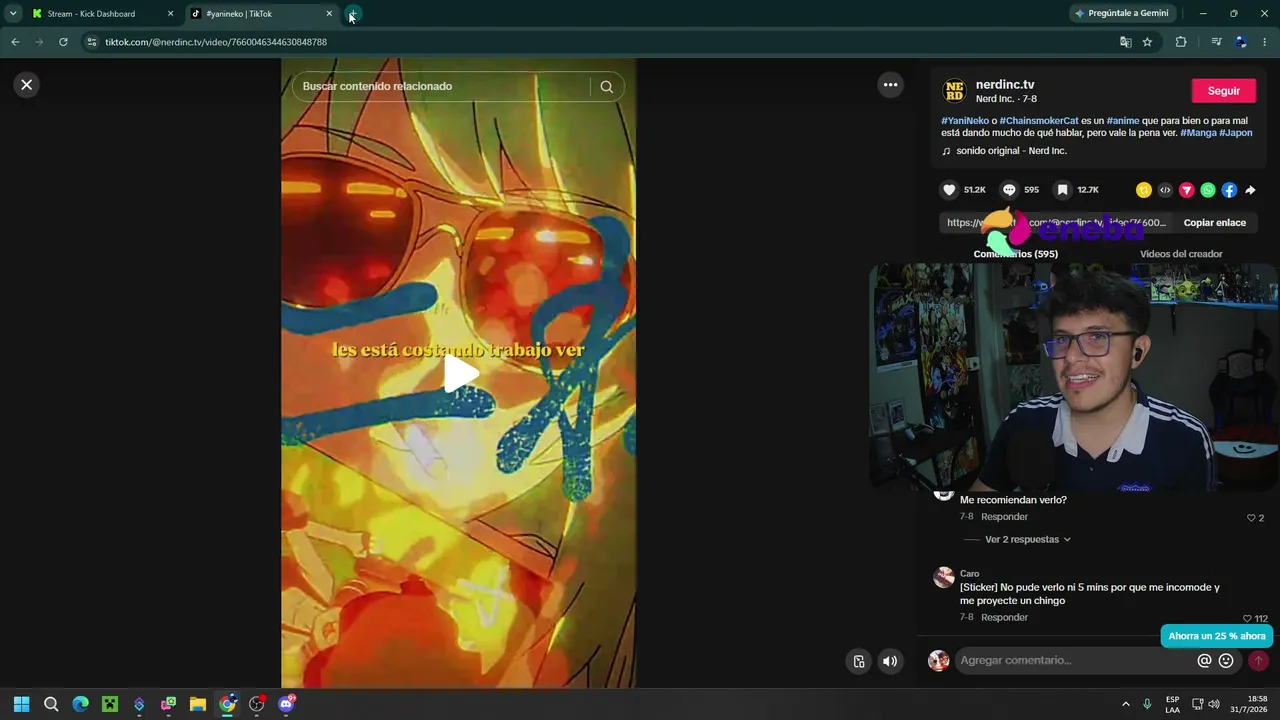Share the video to WhatsApp
The image size is (1280, 720).
pos(1208,190)
